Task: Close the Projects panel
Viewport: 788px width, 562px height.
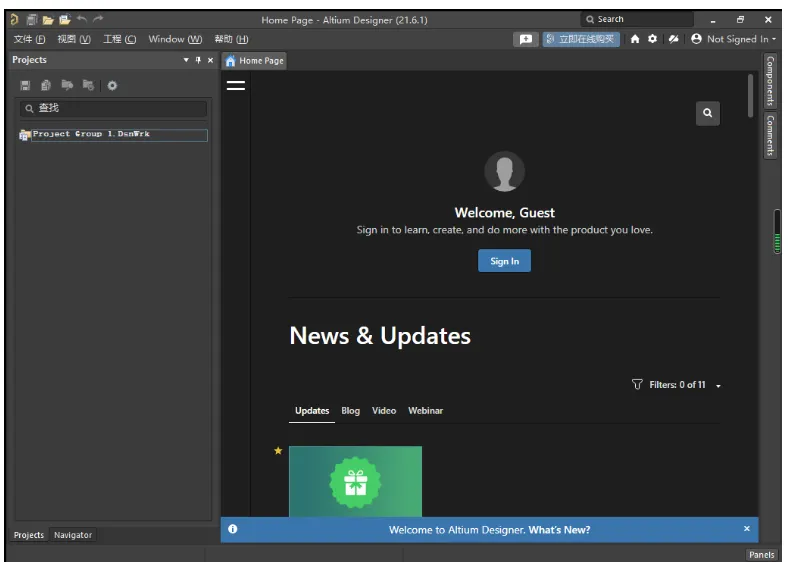Action: [211, 60]
